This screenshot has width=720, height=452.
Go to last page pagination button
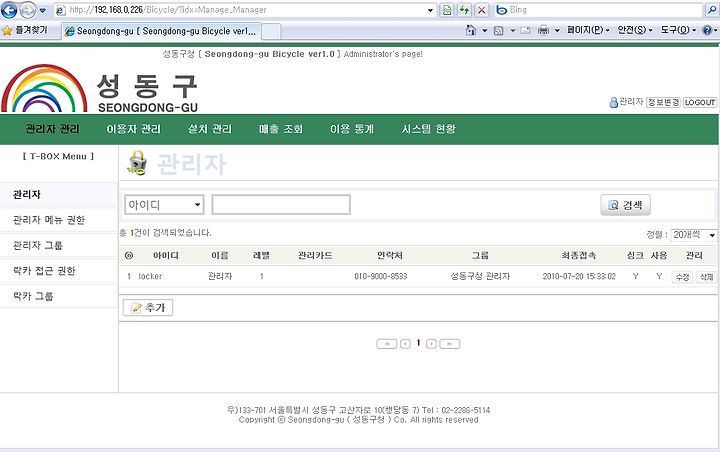point(450,344)
